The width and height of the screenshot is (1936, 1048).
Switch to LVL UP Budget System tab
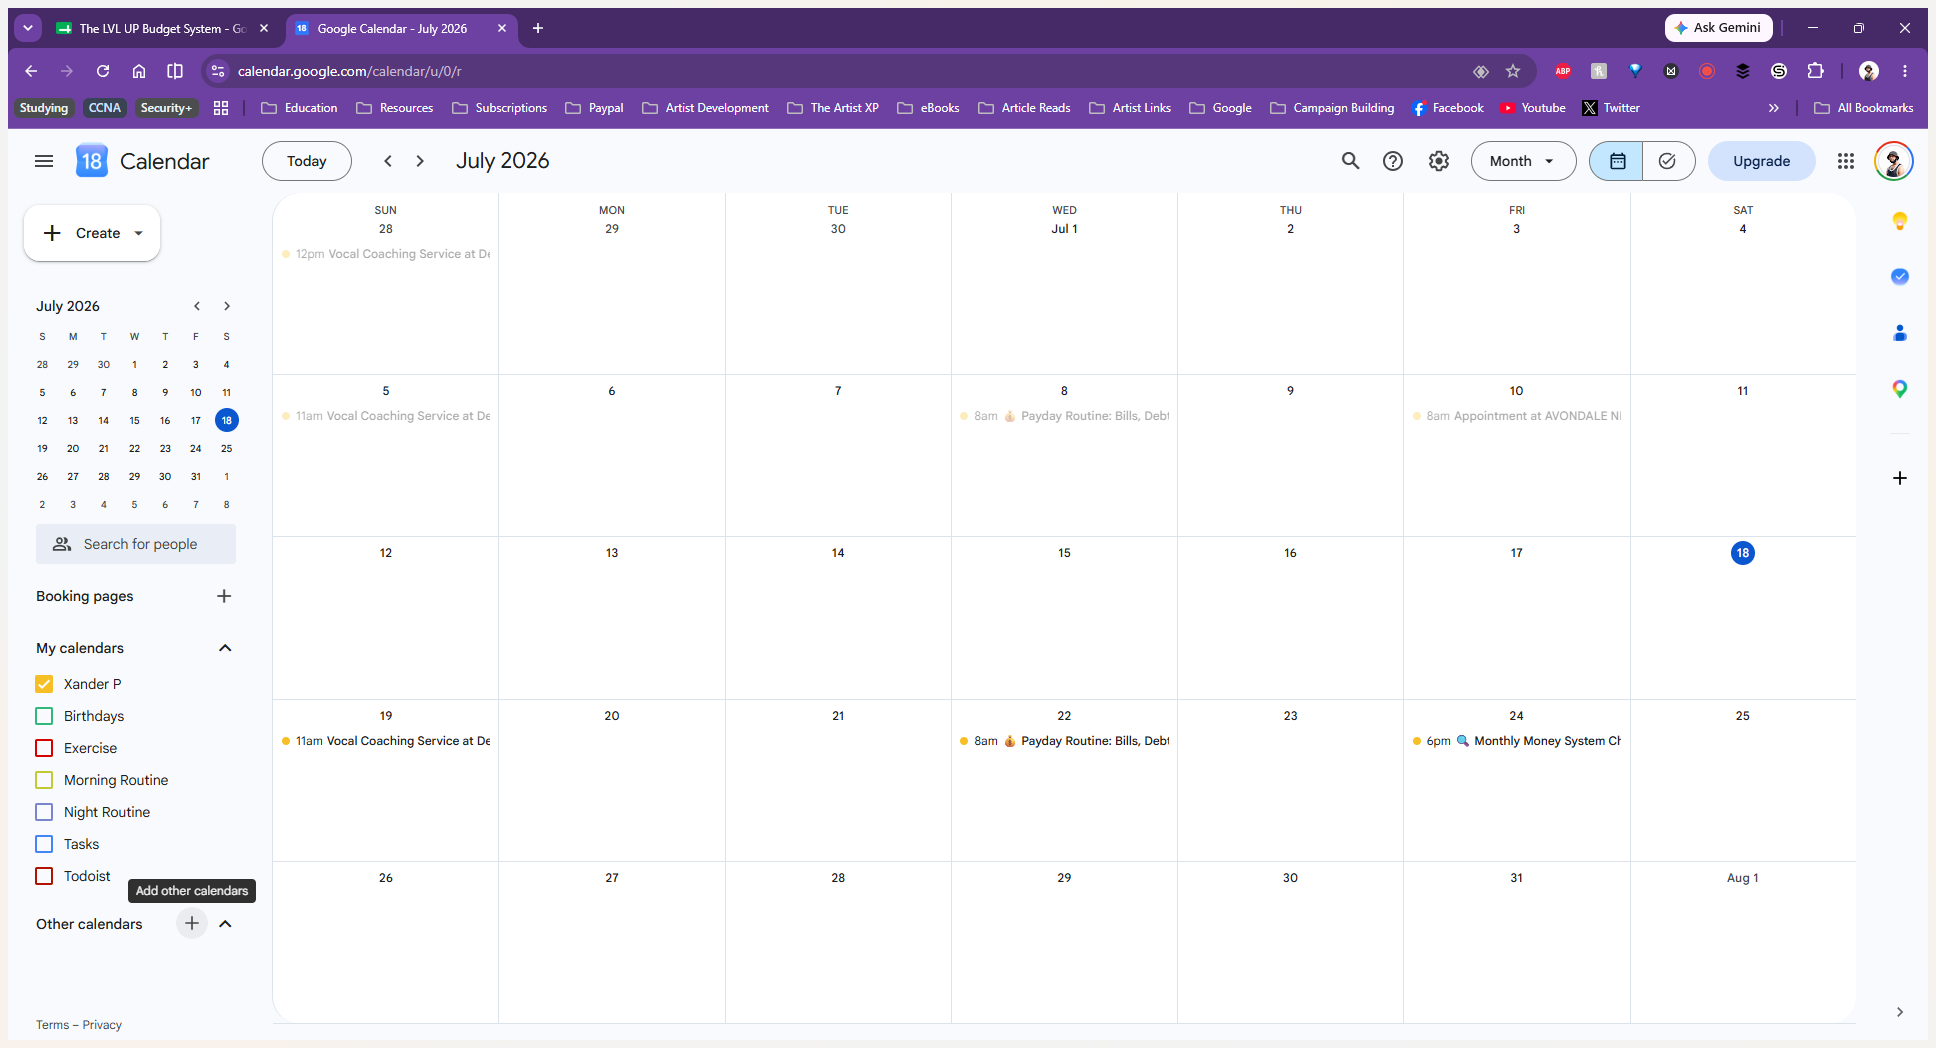click(x=162, y=28)
